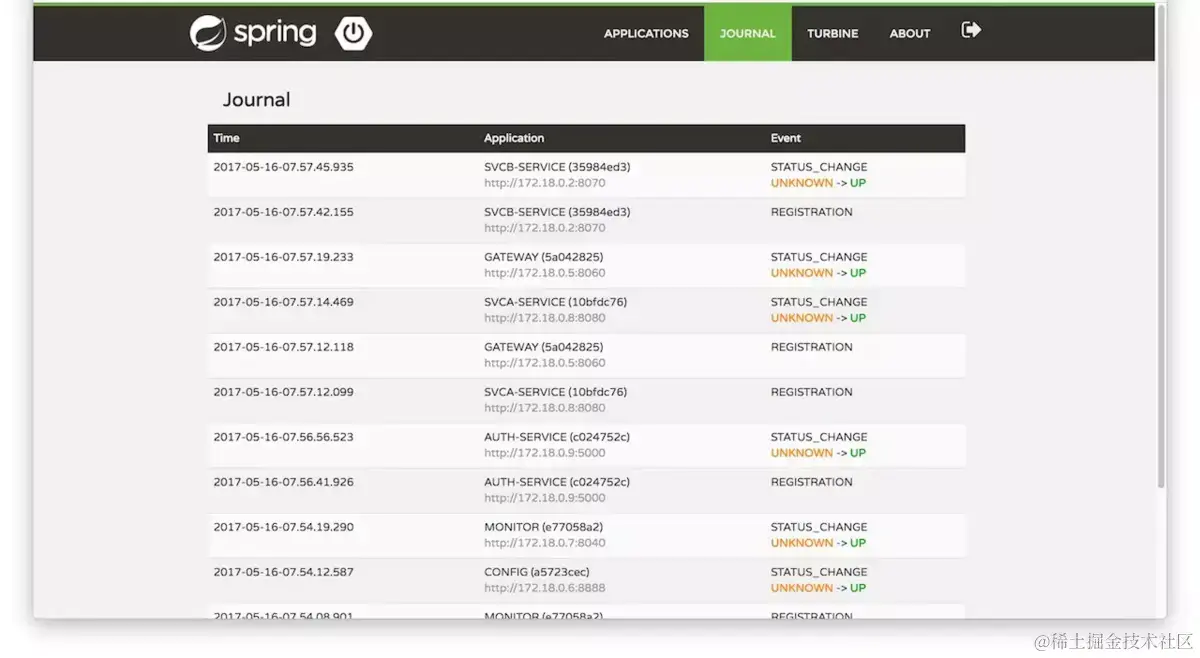Select timestamp 2017-05-16-07.57.12.118
1200x658 pixels.
(x=283, y=347)
